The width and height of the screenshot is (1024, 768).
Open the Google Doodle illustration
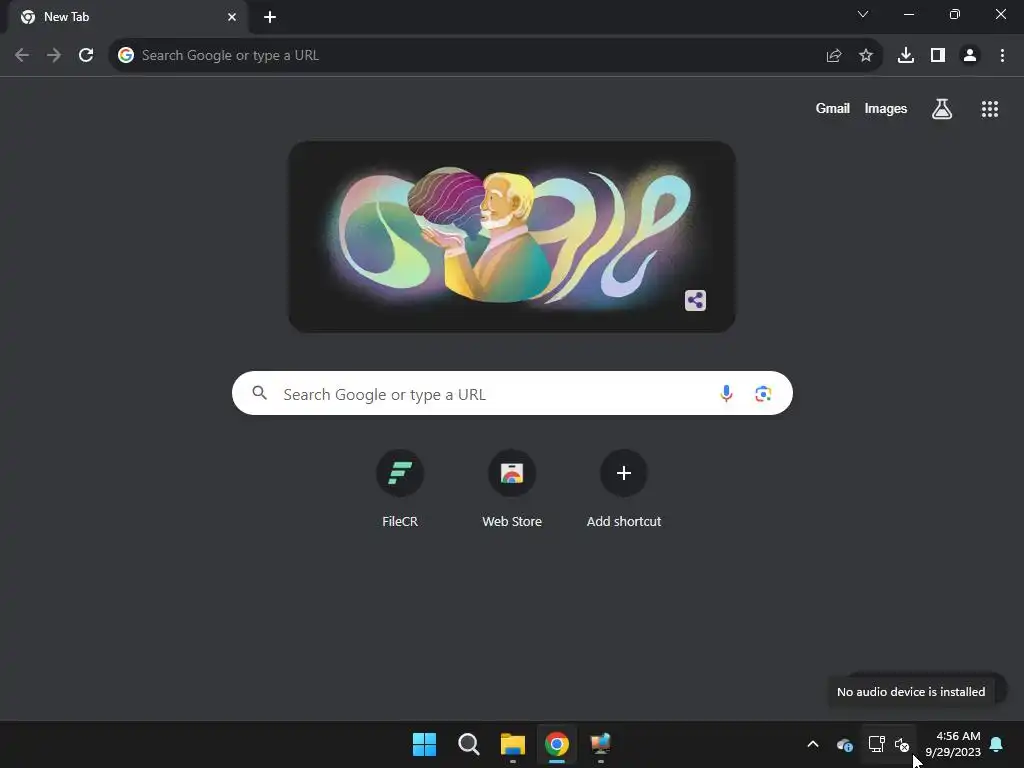click(x=512, y=236)
